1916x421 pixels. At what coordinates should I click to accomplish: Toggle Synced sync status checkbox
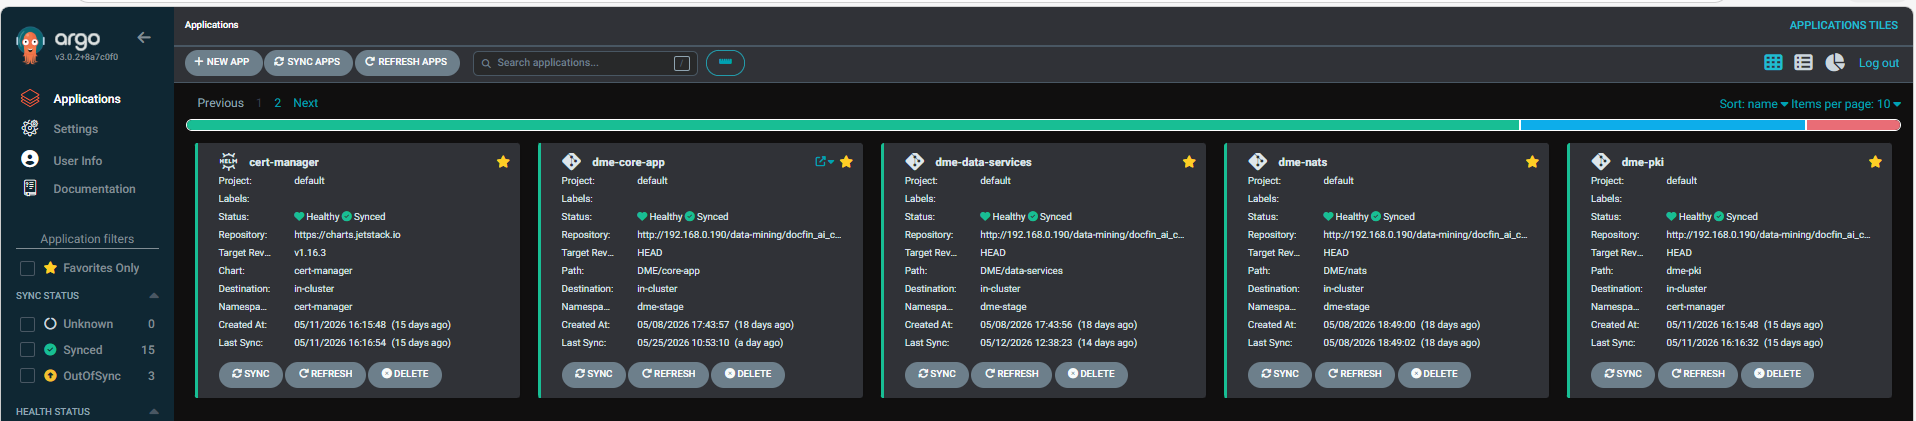28,350
